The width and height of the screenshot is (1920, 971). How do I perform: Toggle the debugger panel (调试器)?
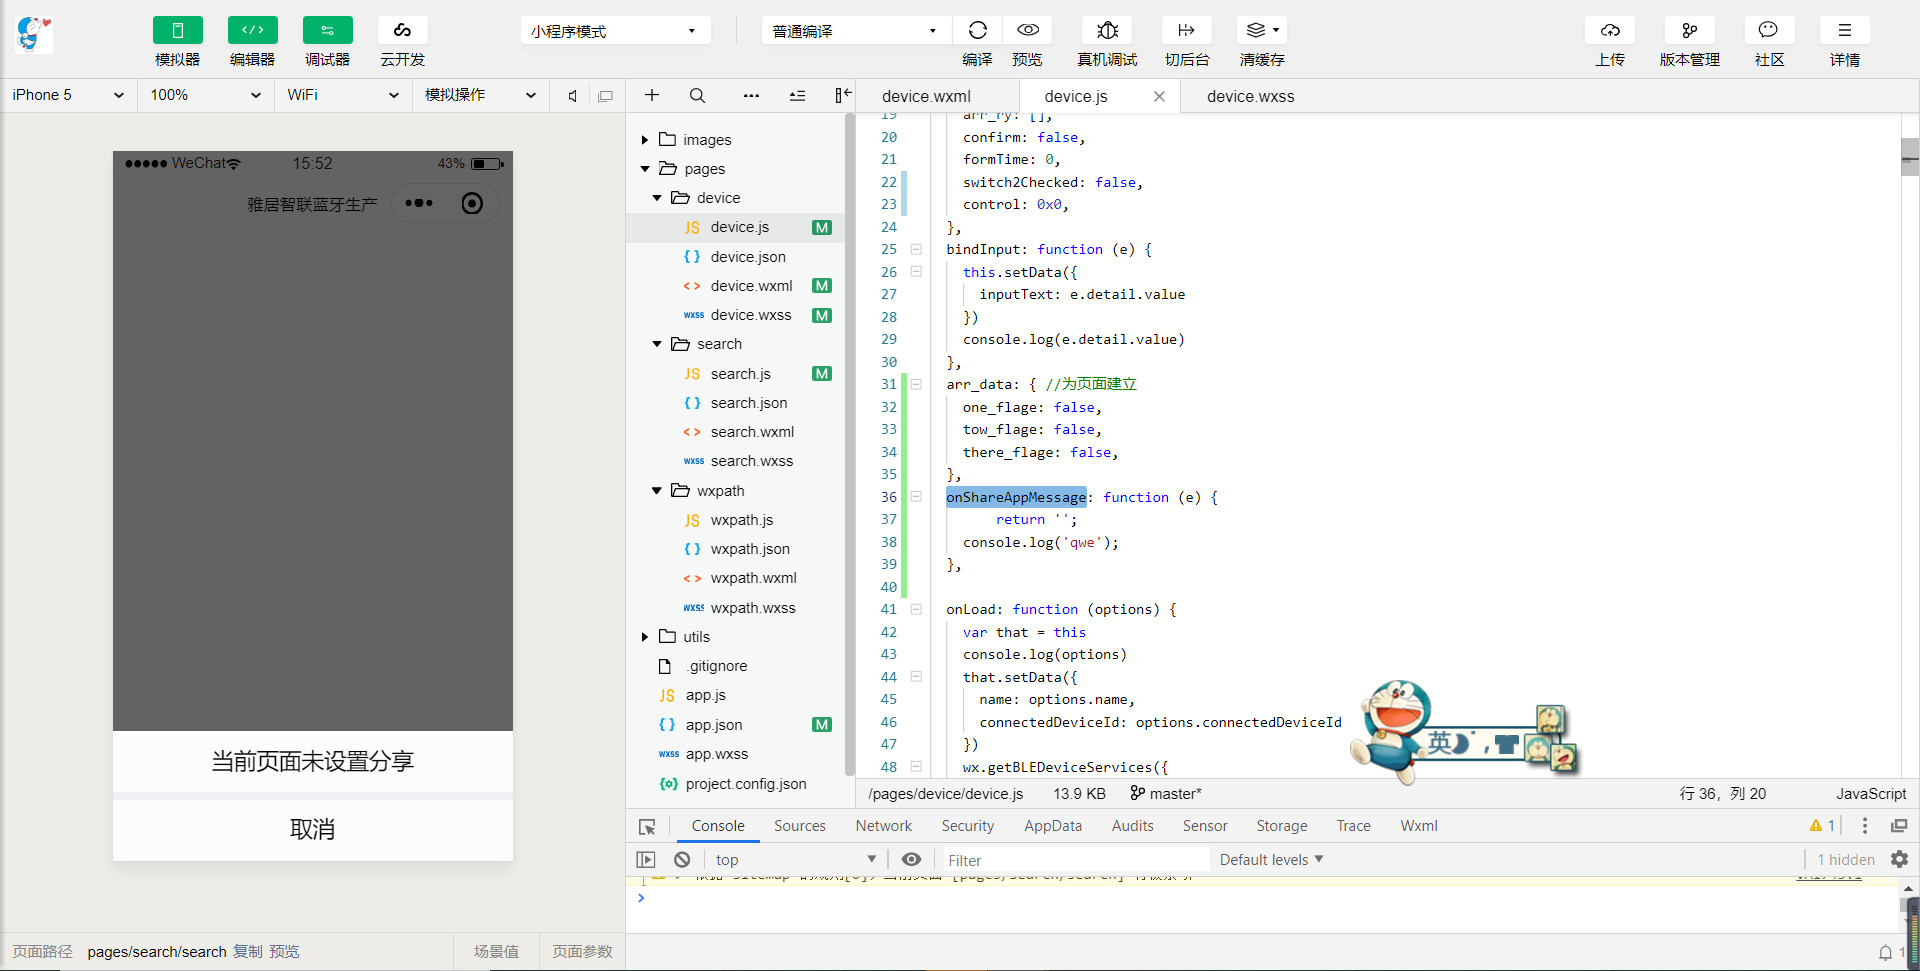327,30
